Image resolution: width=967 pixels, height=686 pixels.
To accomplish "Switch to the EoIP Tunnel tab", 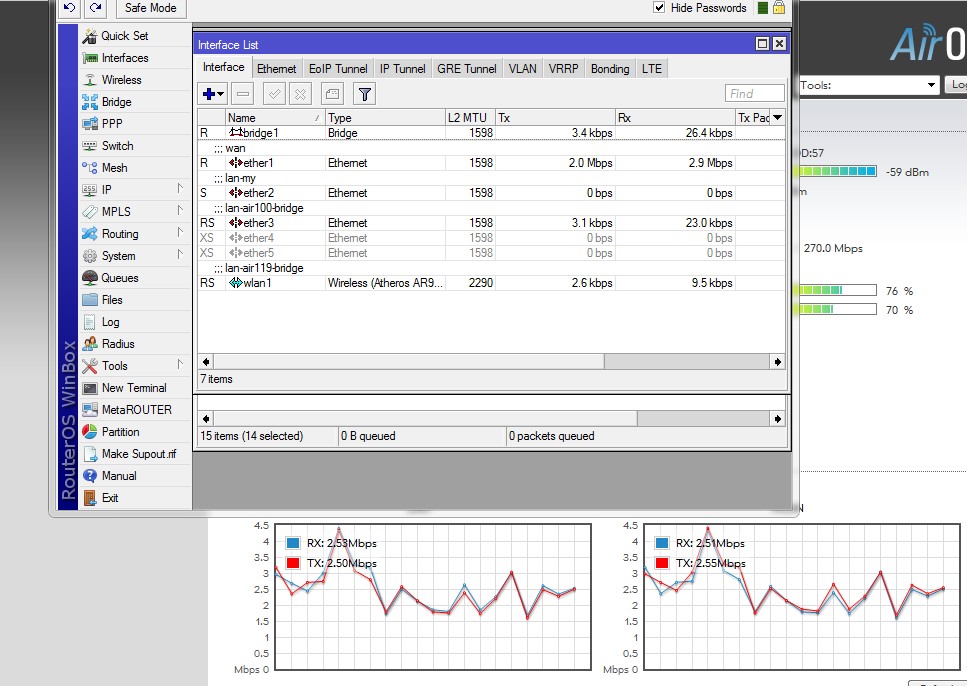I will pyautogui.click(x=338, y=69).
